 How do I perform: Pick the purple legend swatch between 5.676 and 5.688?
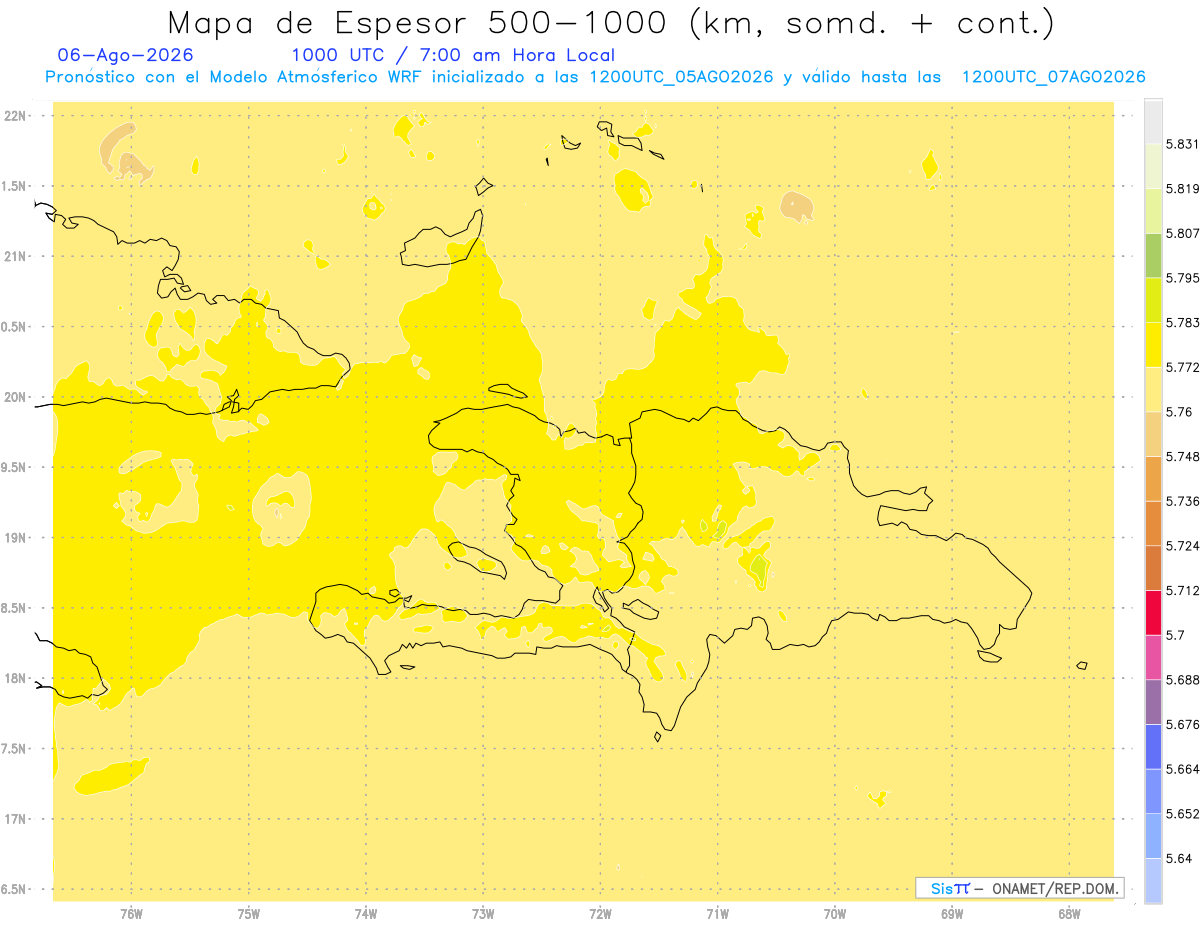pyautogui.click(x=1153, y=702)
